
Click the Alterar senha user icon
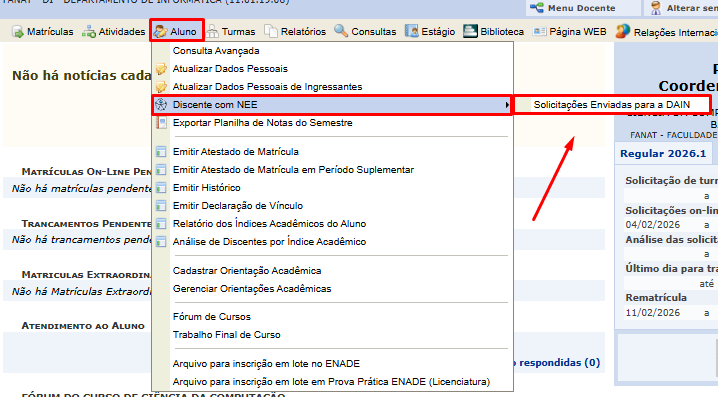(x=656, y=8)
